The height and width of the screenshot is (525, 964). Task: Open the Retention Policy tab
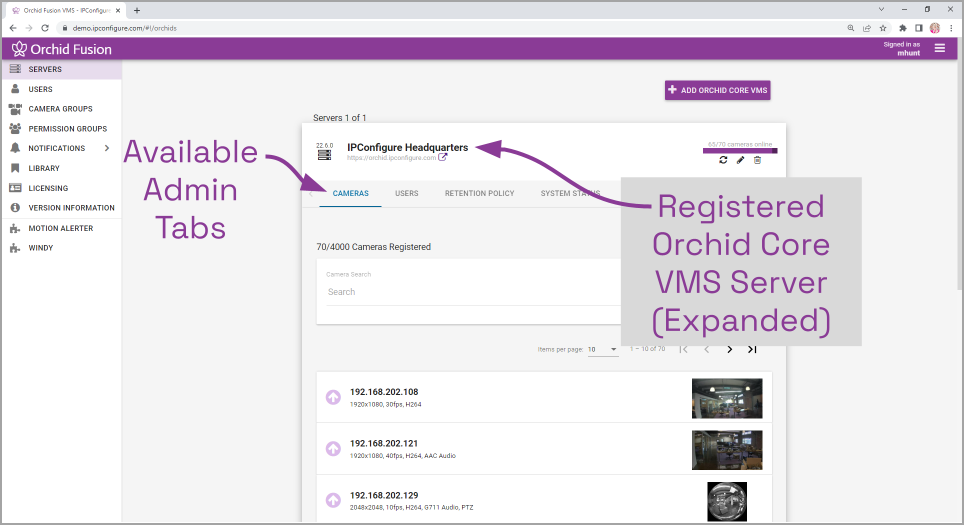pyautogui.click(x=480, y=193)
